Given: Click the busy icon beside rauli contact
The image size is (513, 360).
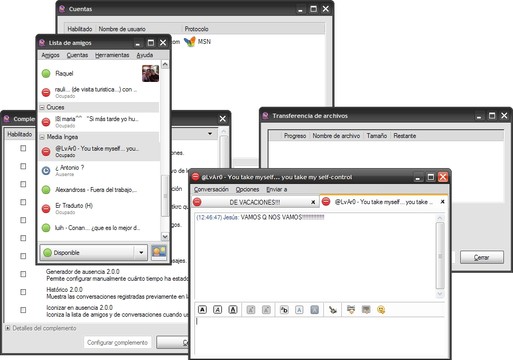Looking at the screenshot, I should pos(46,92).
